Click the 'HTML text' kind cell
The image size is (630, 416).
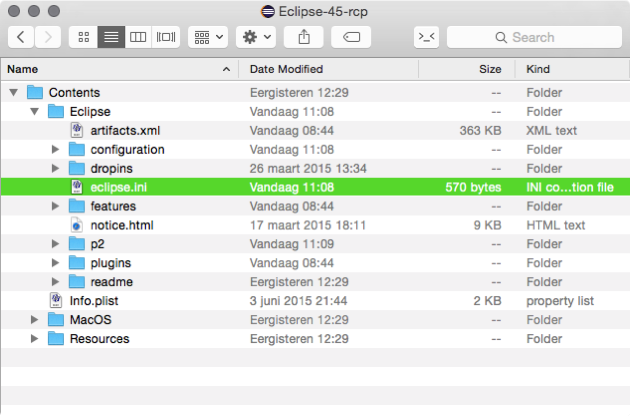[556, 225]
